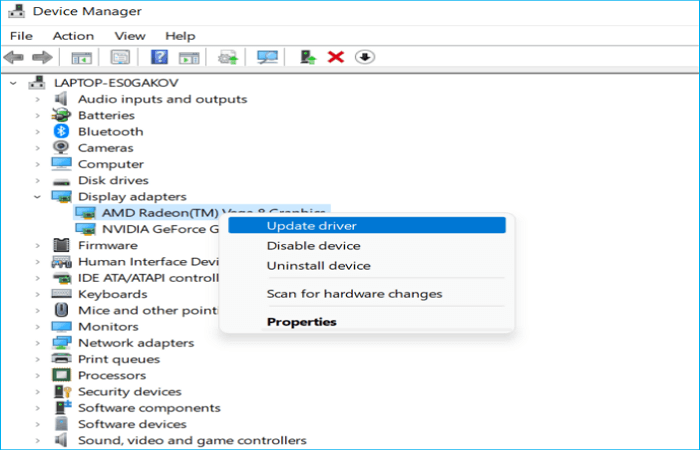Click the down-arrow Disable device toolbar icon
This screenshot has height=450, width=700.
click(365, 57)
